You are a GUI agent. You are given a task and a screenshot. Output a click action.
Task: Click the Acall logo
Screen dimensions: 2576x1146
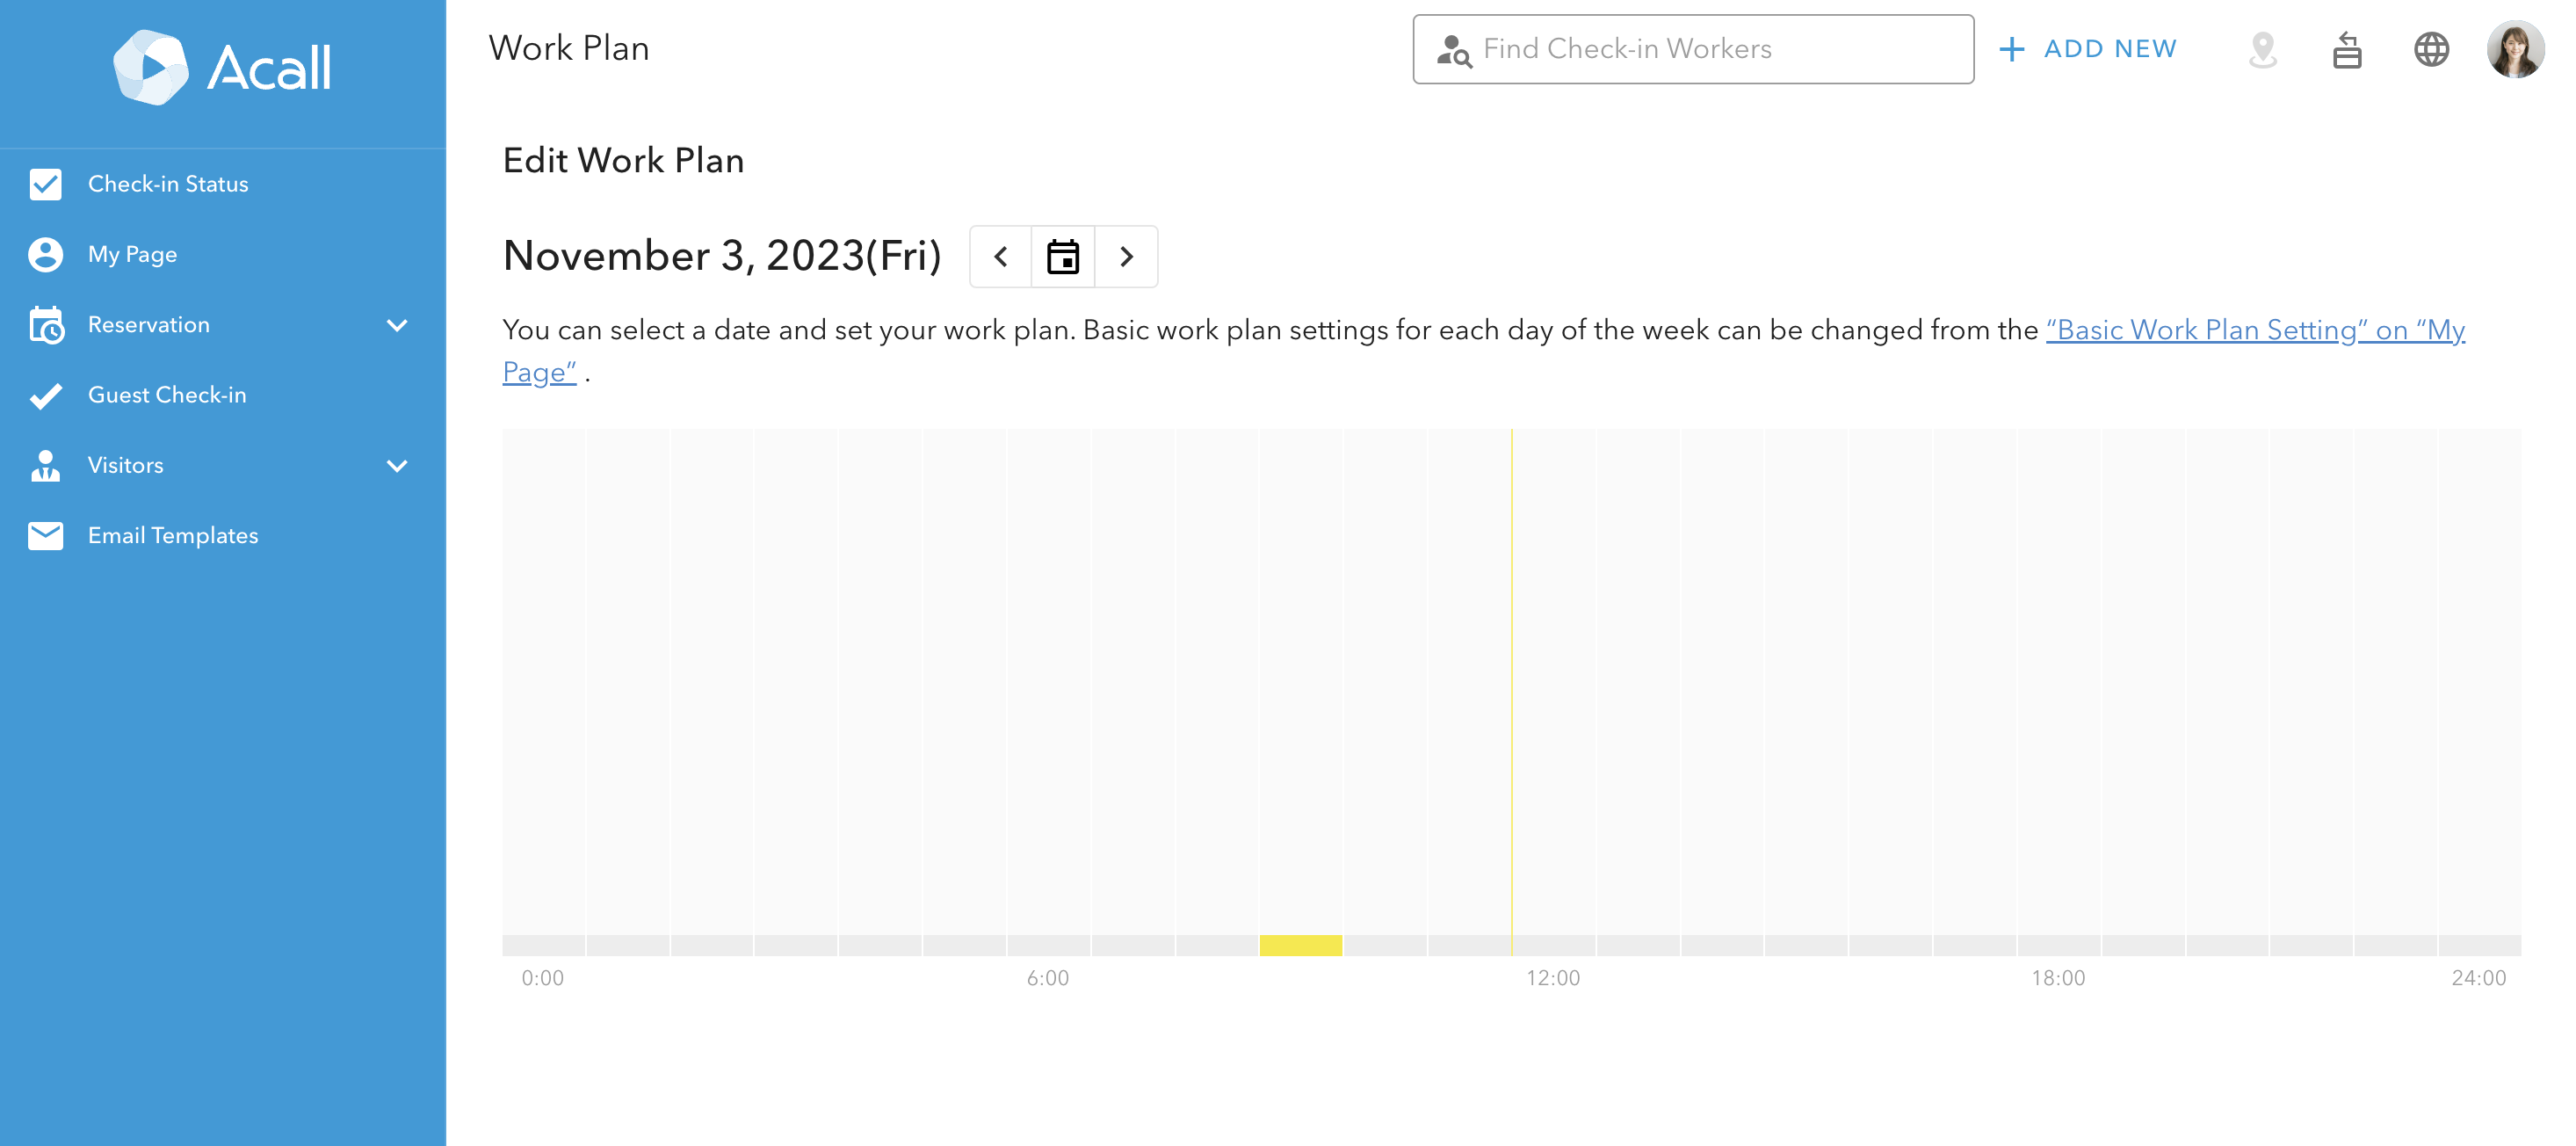coord(222,68)
